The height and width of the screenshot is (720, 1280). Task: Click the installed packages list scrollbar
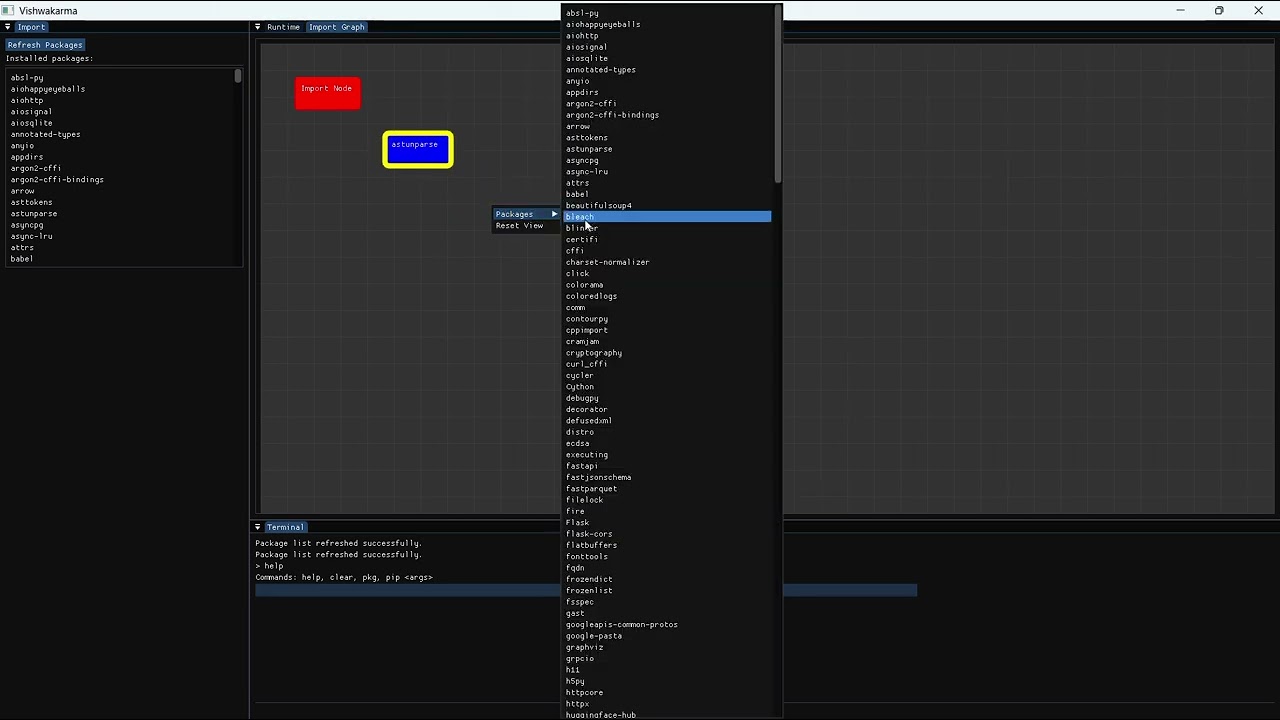coord(238,76)
